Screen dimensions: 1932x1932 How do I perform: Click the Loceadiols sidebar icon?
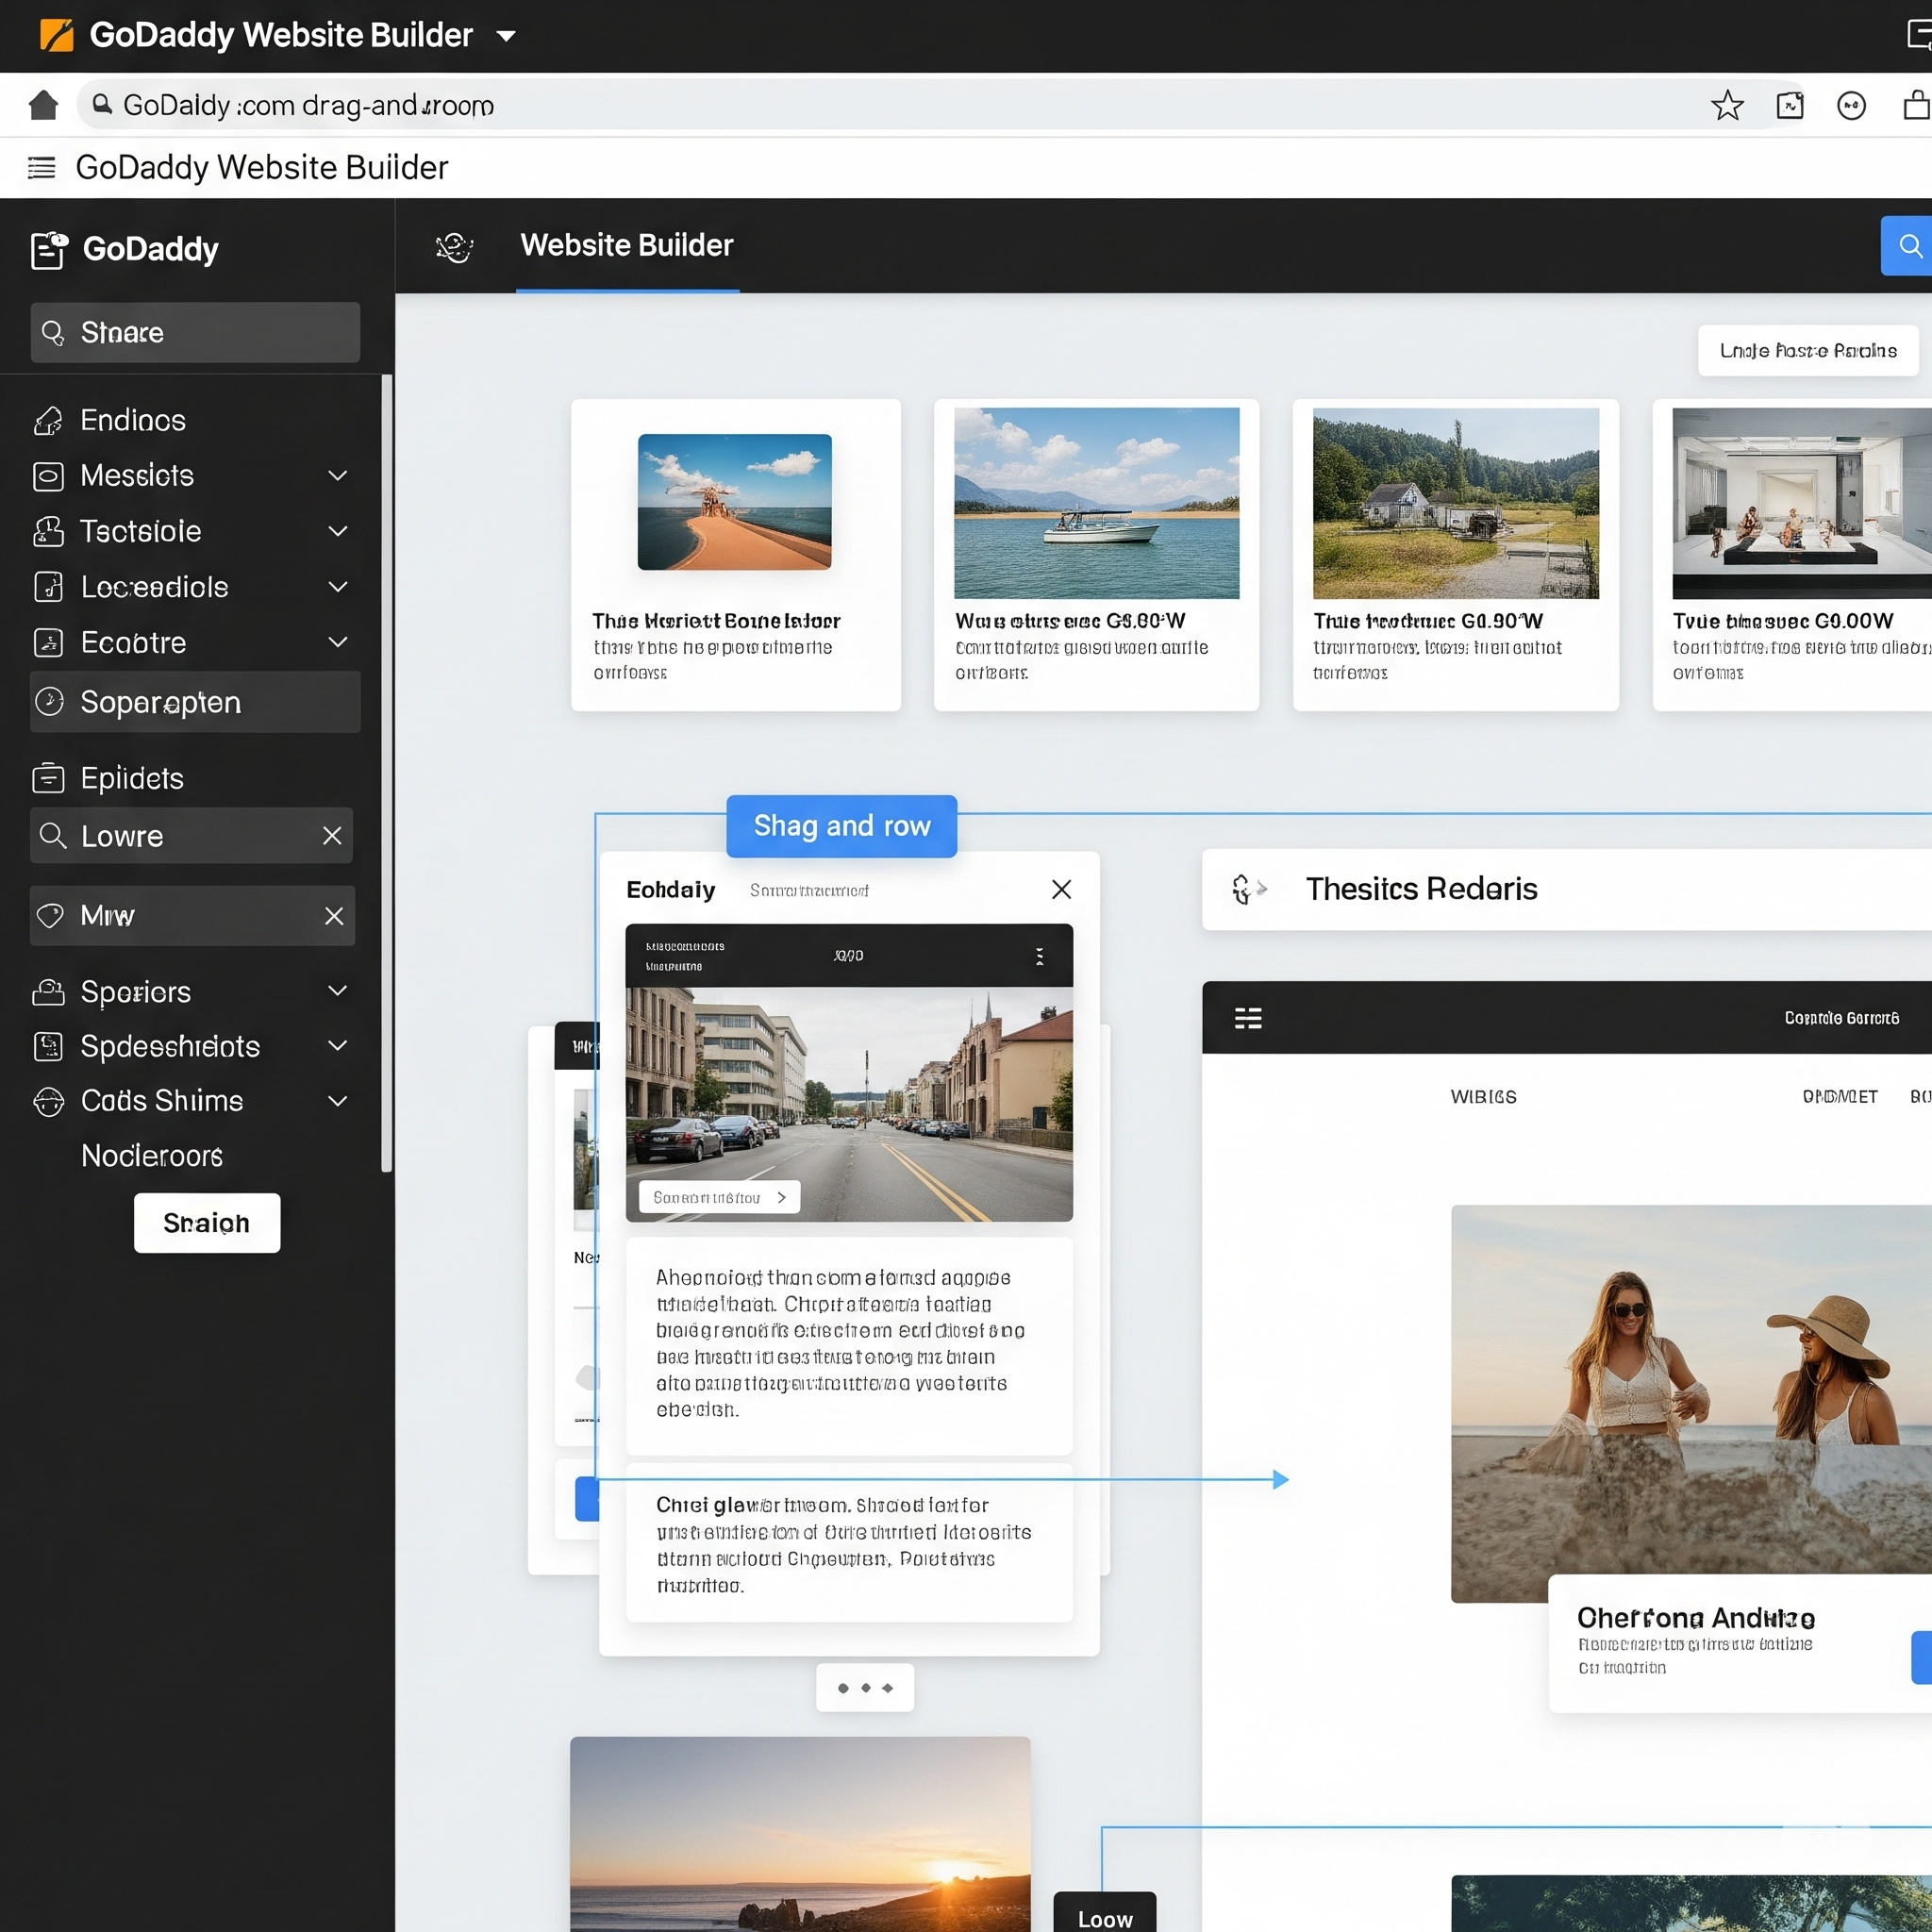[48, 587]
